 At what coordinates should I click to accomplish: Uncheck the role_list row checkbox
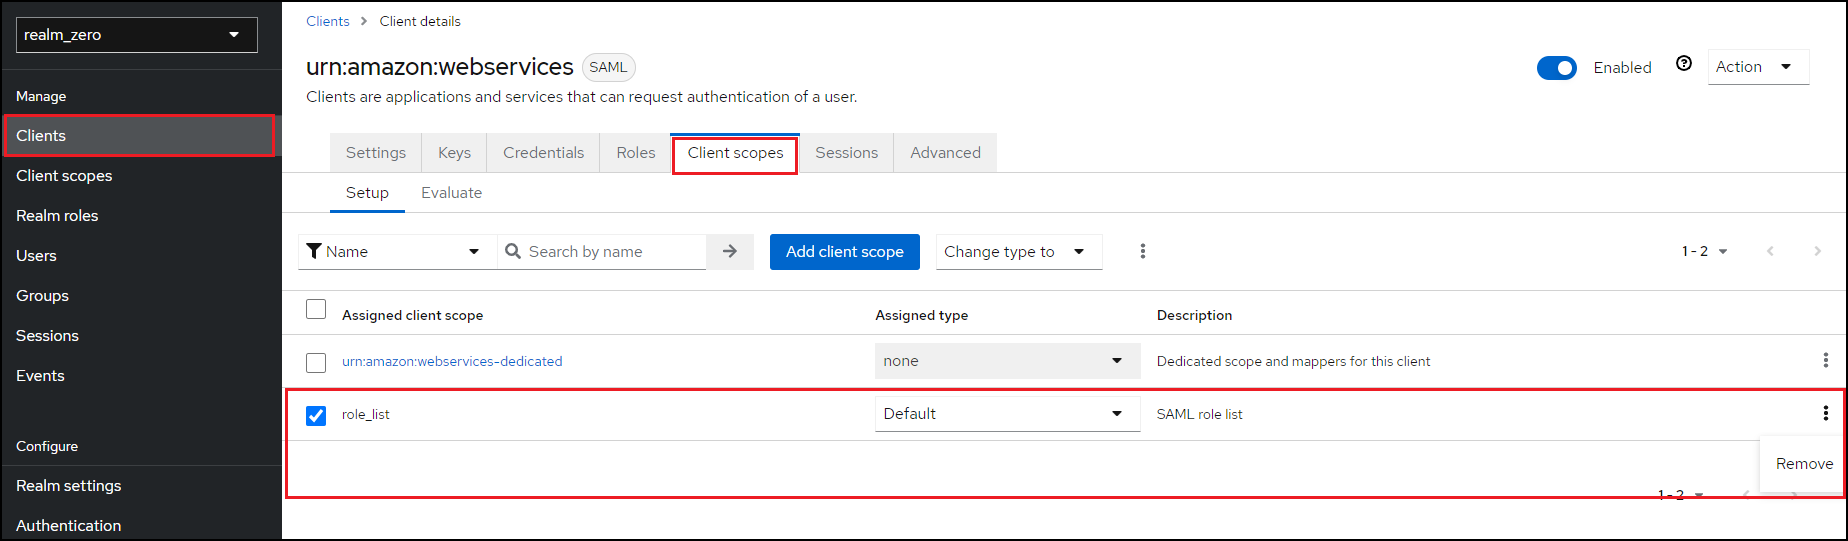pos(316,415)
